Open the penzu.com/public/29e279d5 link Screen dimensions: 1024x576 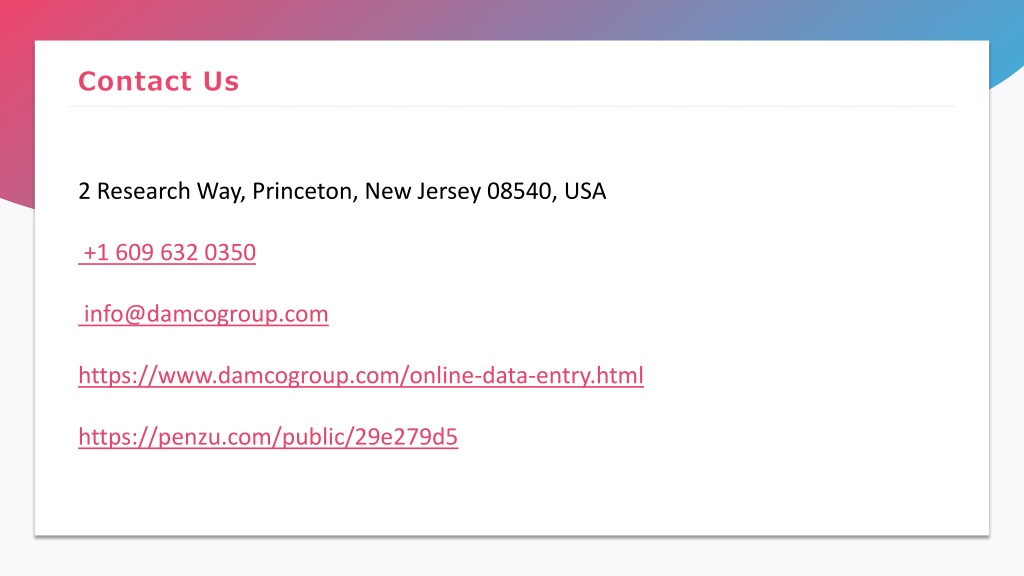(x=268, y=437)
